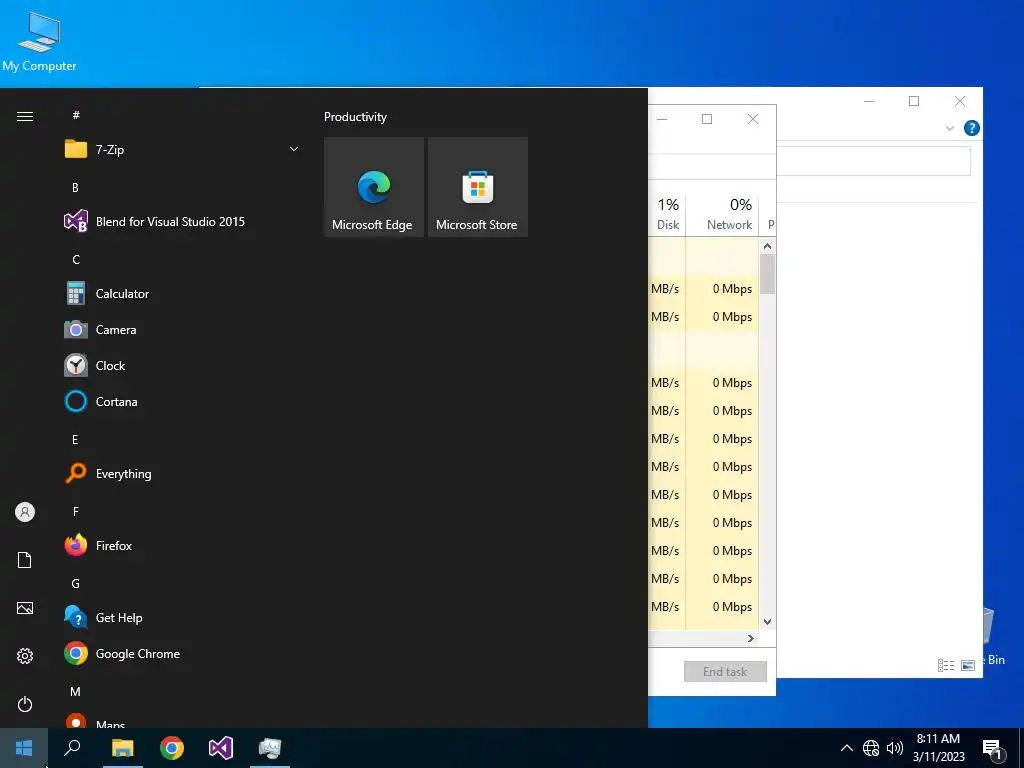Launch Blend for Visual Studio 2015
This screenshot has height=768, width=1024.
[x=183, y=221]
